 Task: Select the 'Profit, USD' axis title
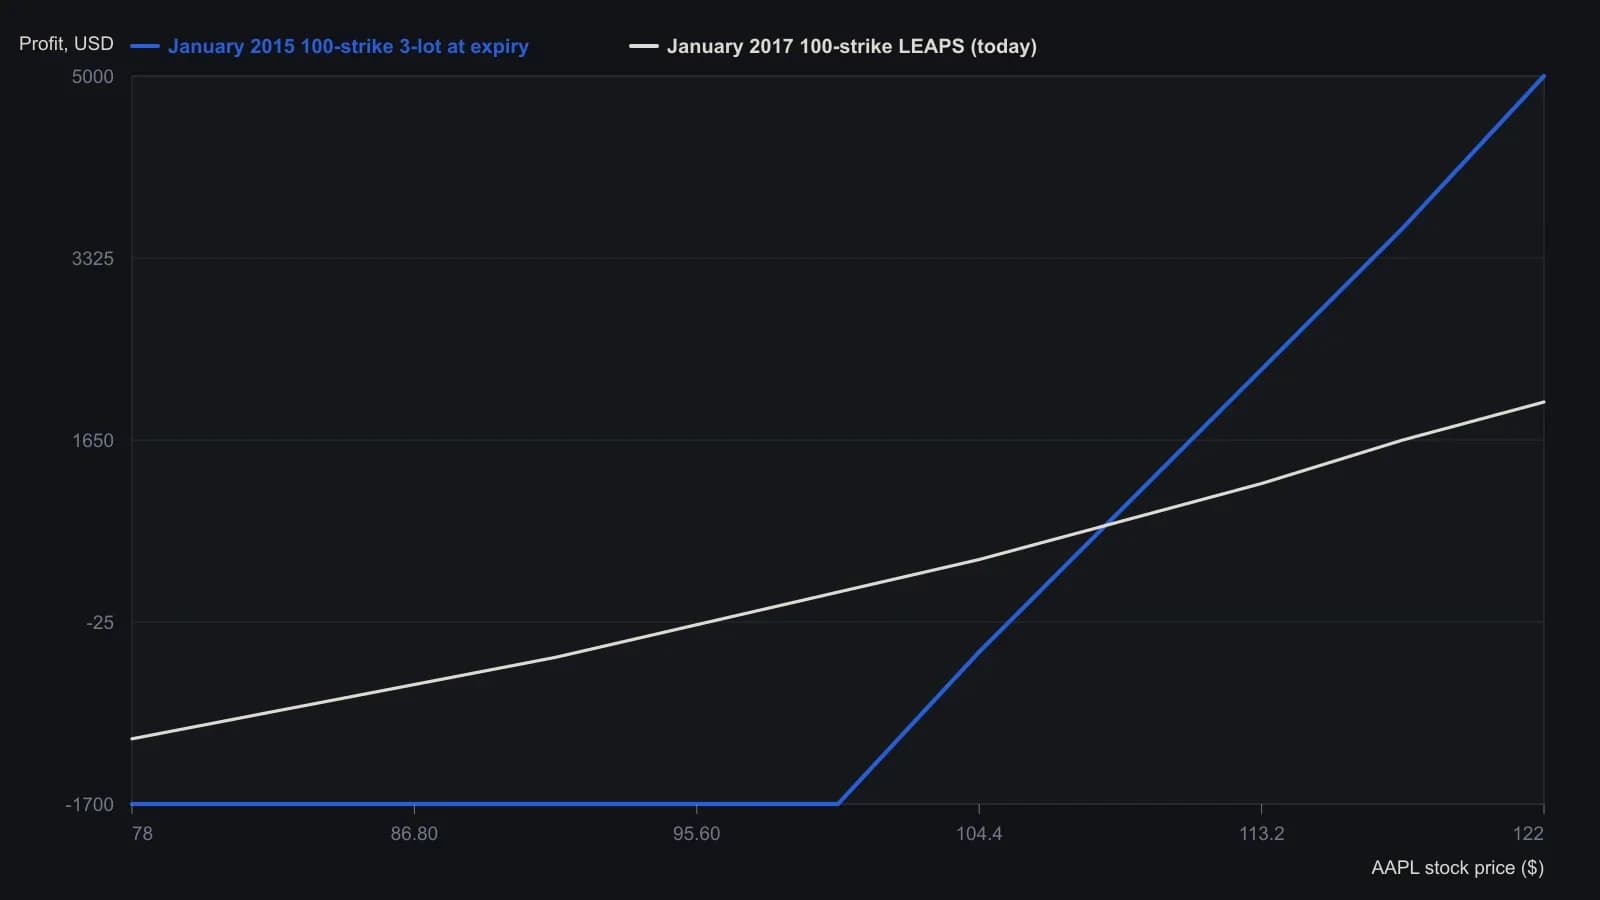66,44
